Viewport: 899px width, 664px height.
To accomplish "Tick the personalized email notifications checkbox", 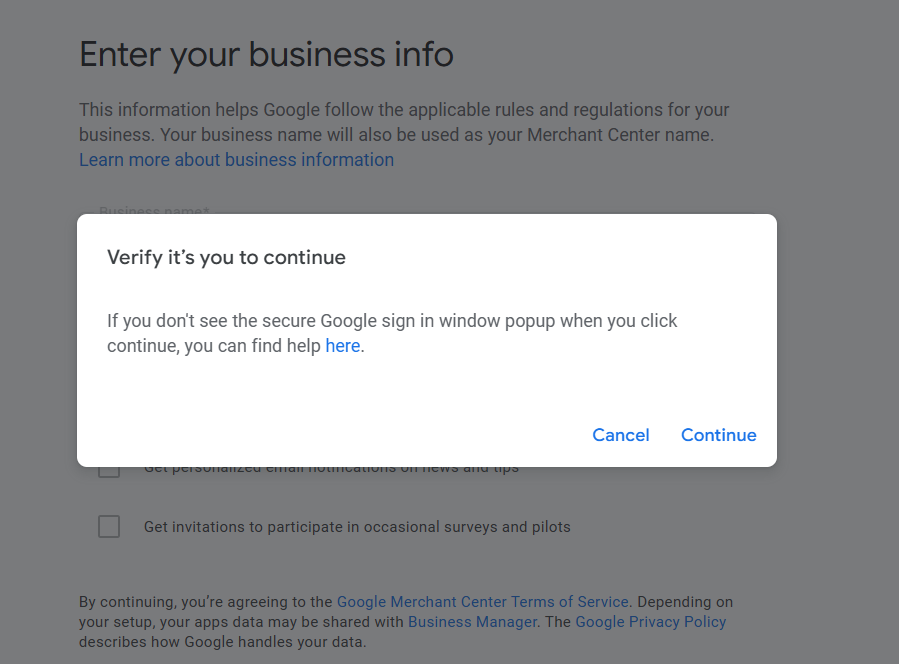I will pyautogui.click(x=109, y=472).
